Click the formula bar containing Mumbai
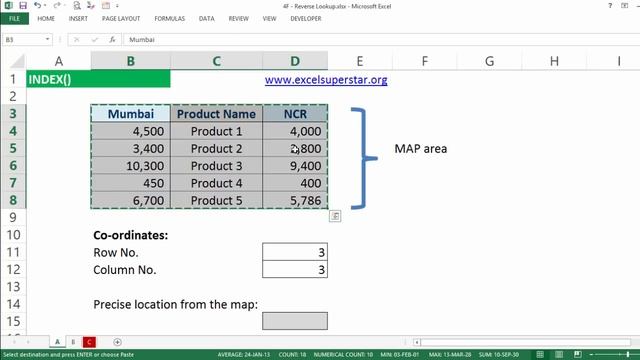 tap(382, 40)
